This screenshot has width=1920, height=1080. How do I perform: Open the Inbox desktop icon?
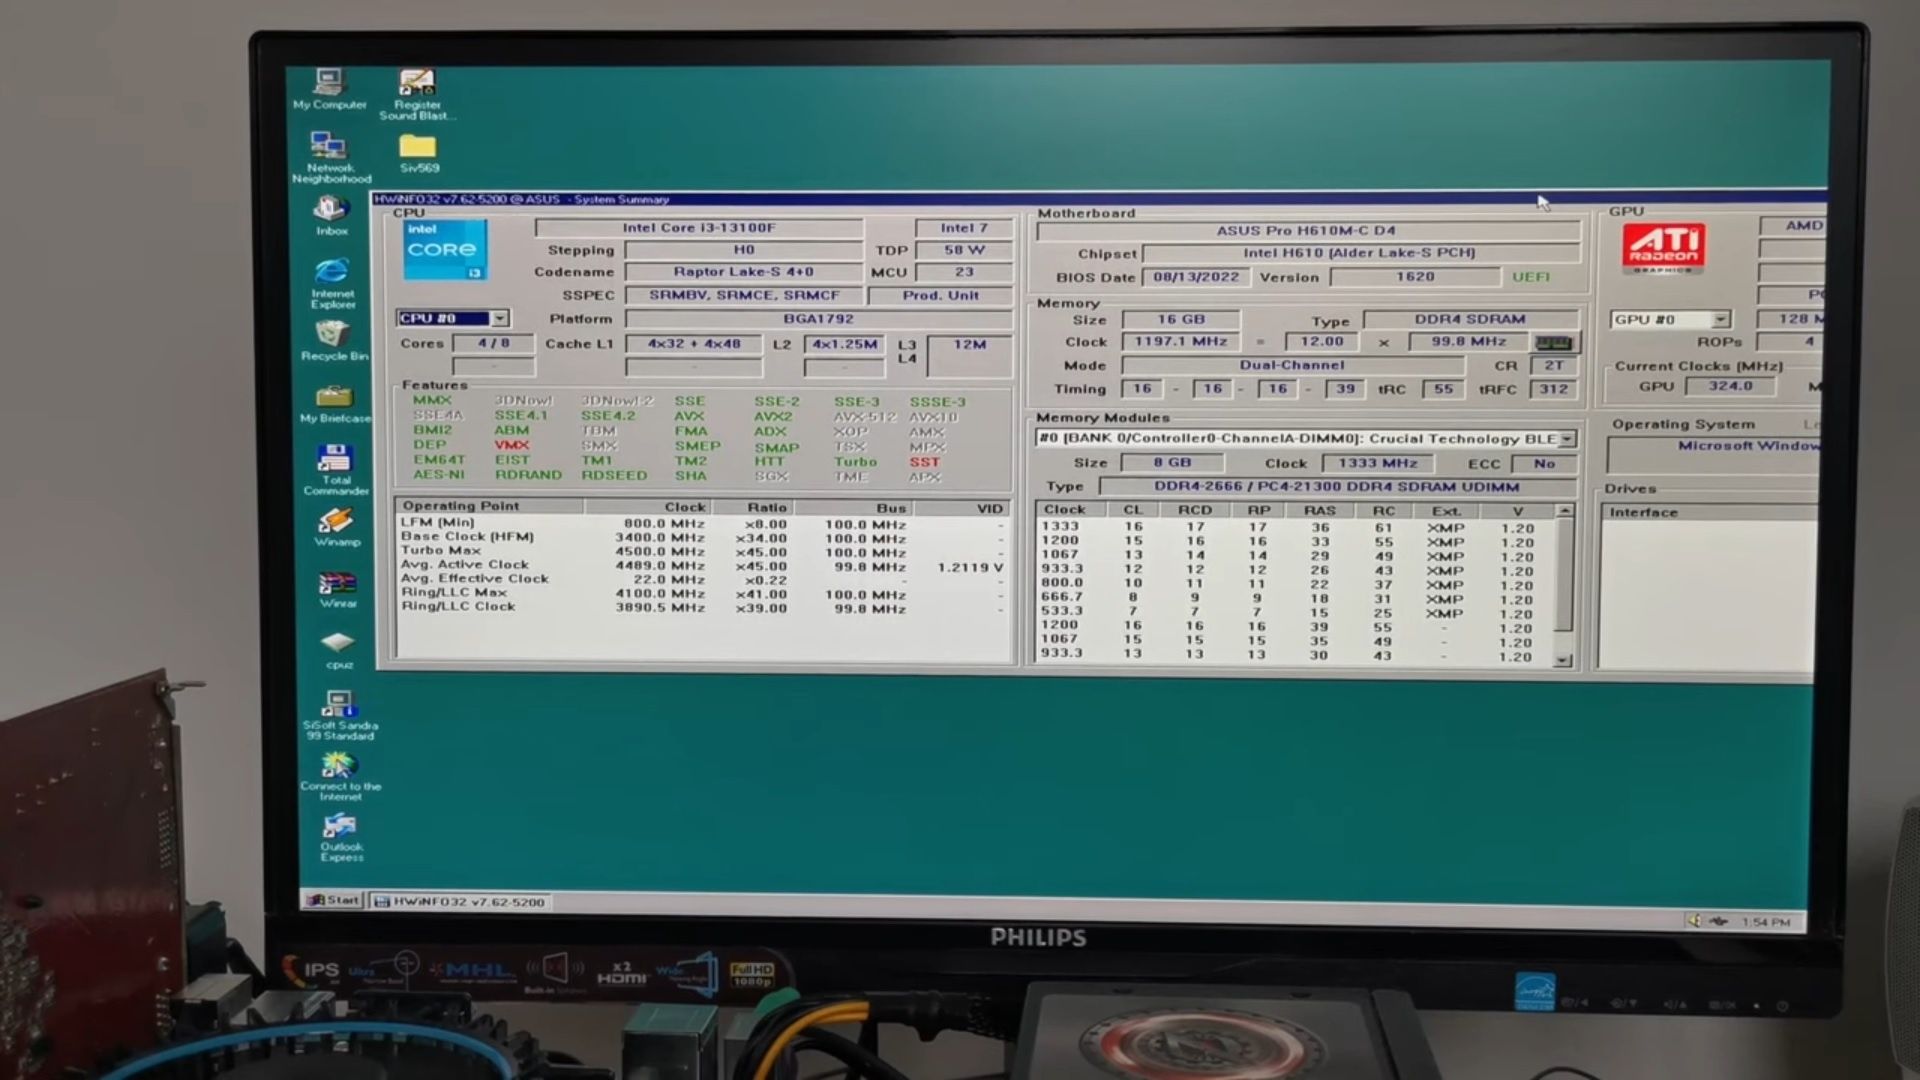332,215
